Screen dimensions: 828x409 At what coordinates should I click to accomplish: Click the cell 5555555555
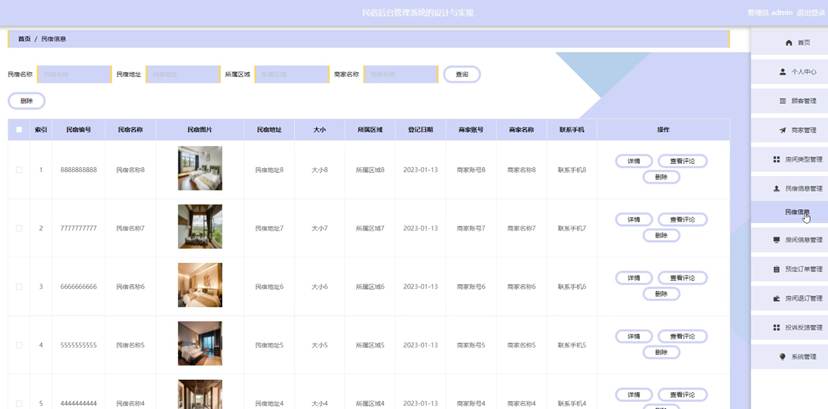[79, 345]
